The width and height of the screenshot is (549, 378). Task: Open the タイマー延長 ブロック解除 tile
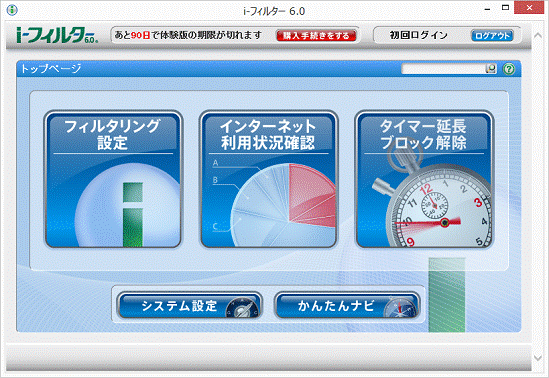point(424,179)
